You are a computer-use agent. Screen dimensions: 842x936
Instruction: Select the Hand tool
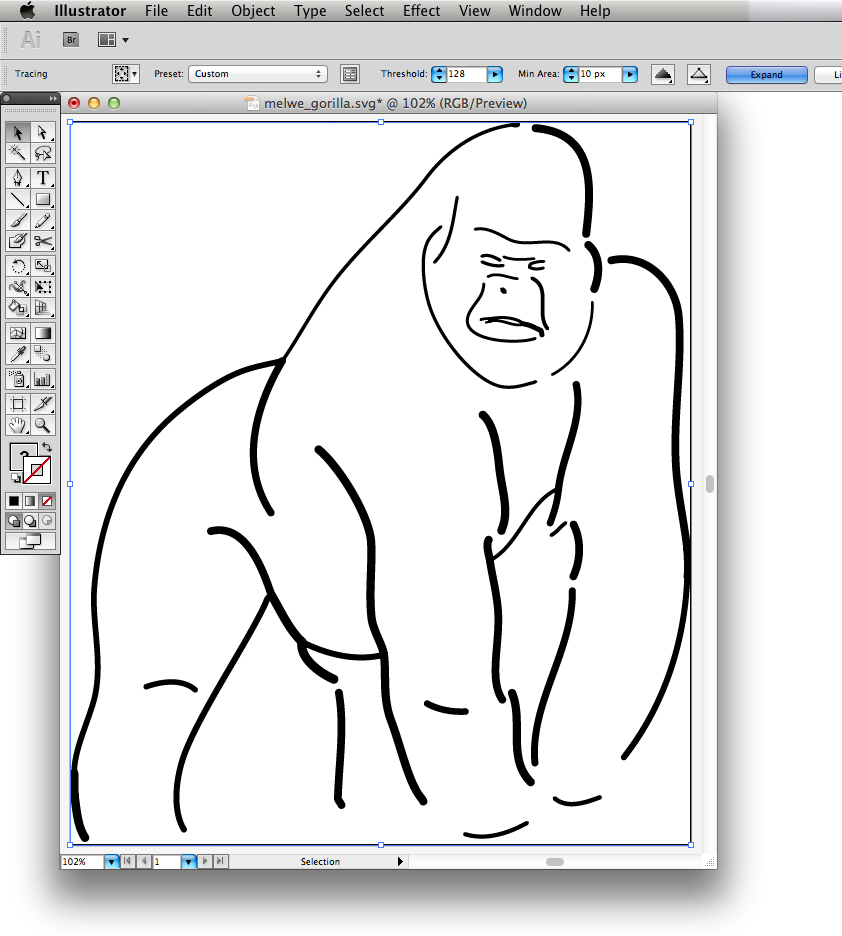click(x=17, y=425)
